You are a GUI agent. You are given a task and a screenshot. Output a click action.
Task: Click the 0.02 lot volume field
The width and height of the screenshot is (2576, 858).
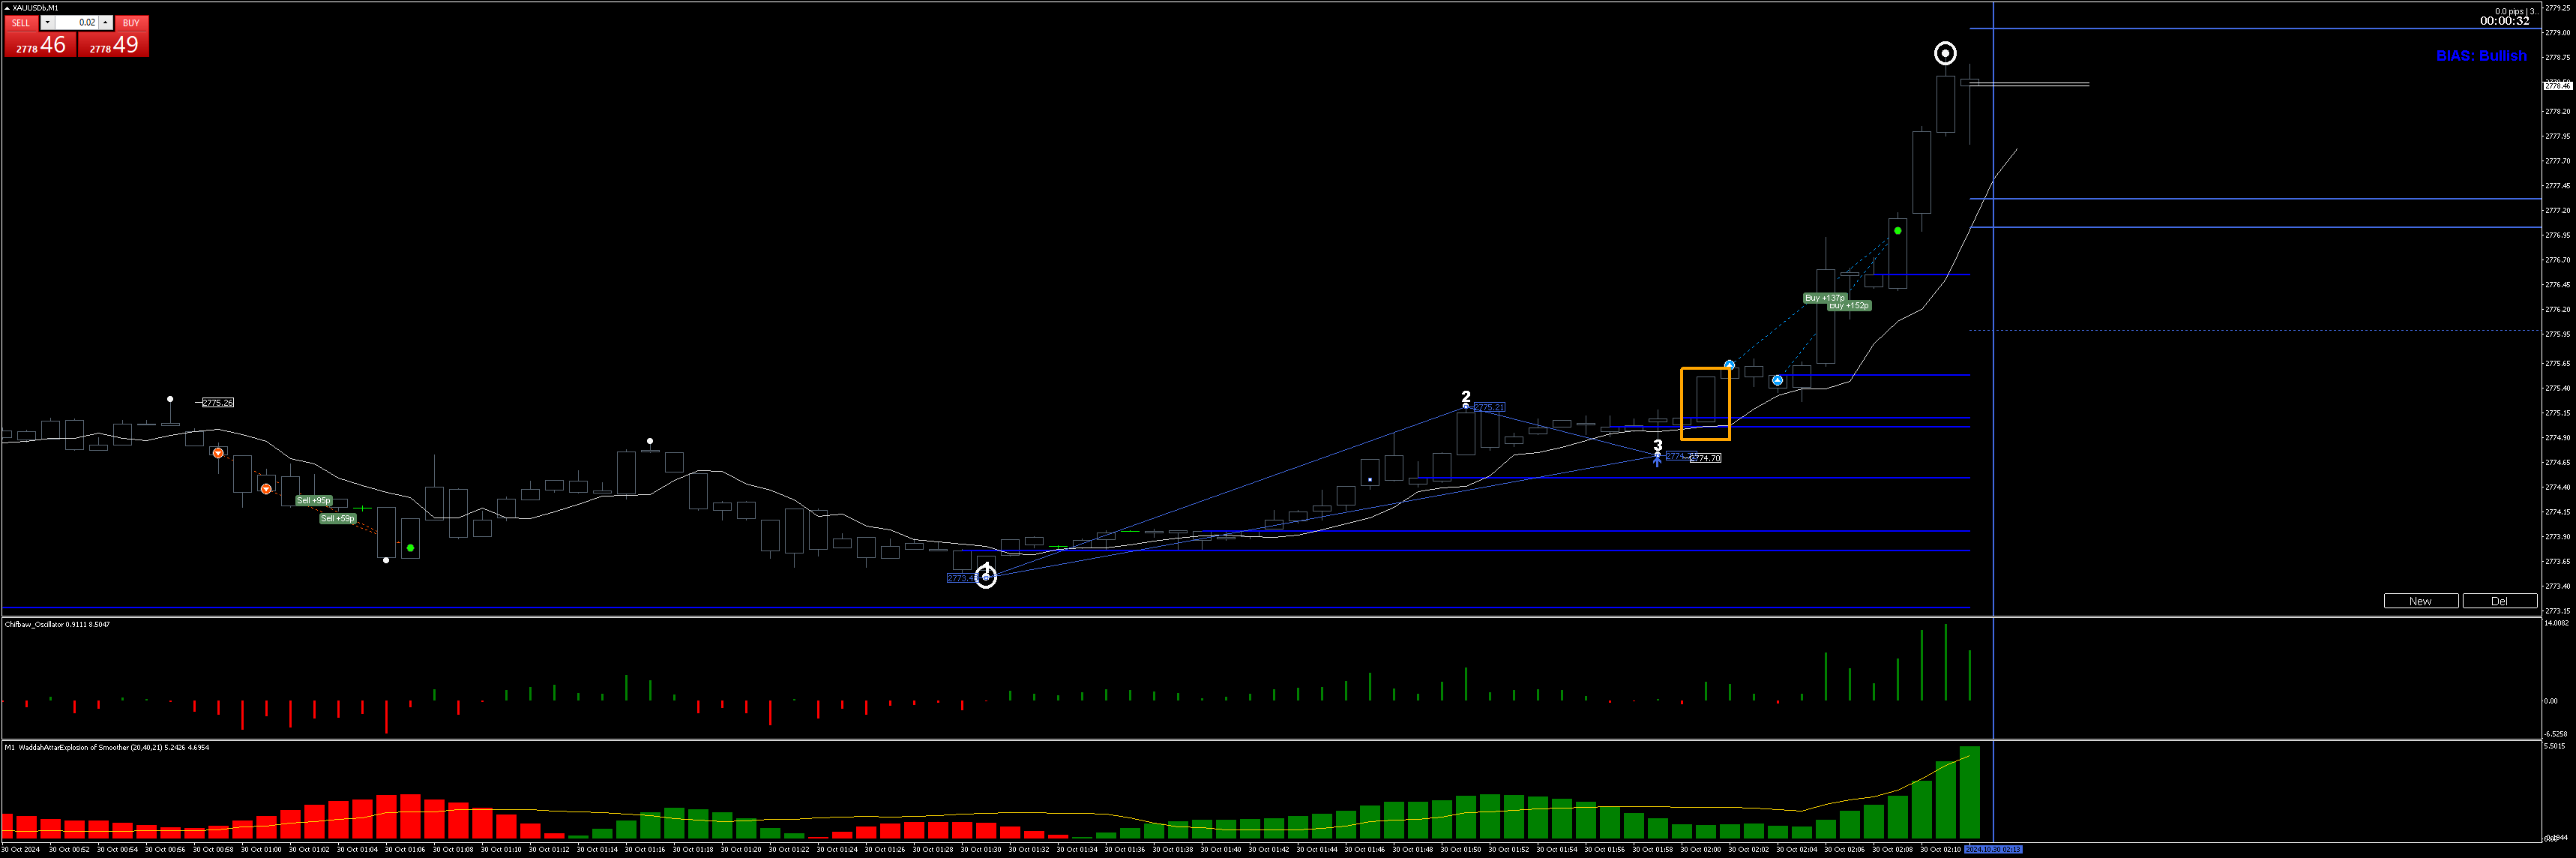(x=76, y=22)
